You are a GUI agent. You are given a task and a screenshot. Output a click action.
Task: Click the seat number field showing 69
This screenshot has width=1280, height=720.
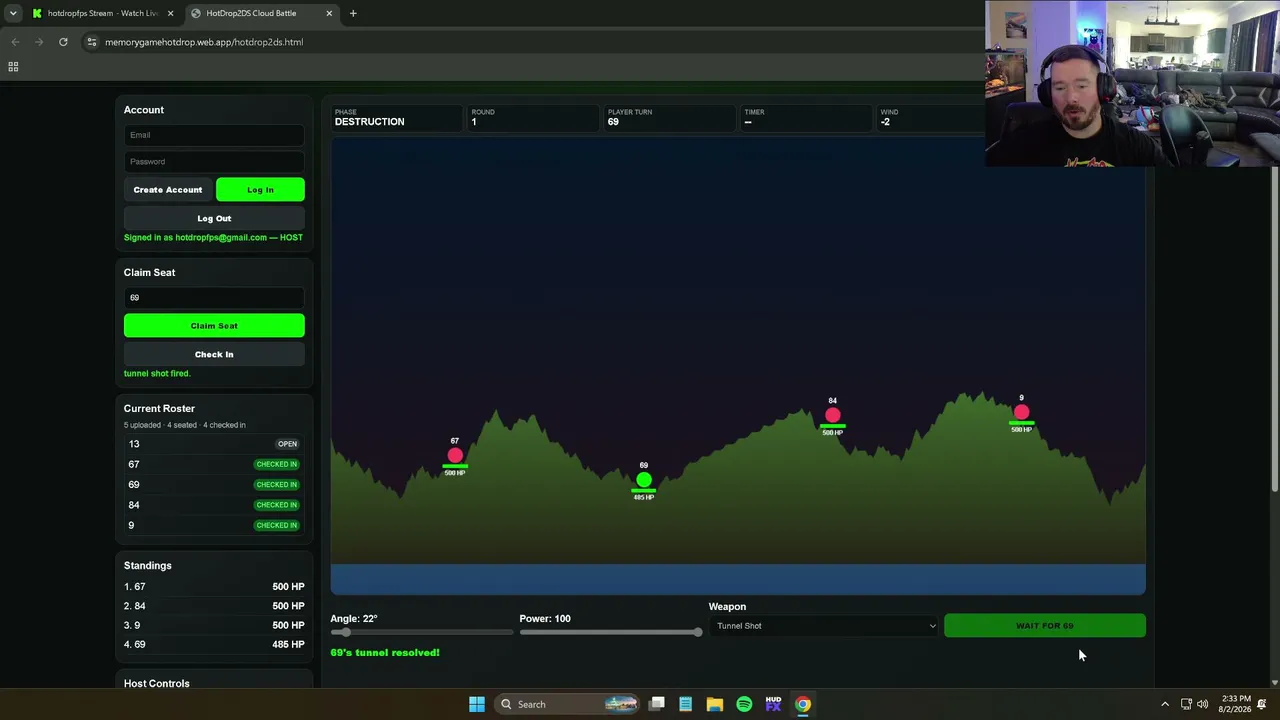(x=214, y=297)
